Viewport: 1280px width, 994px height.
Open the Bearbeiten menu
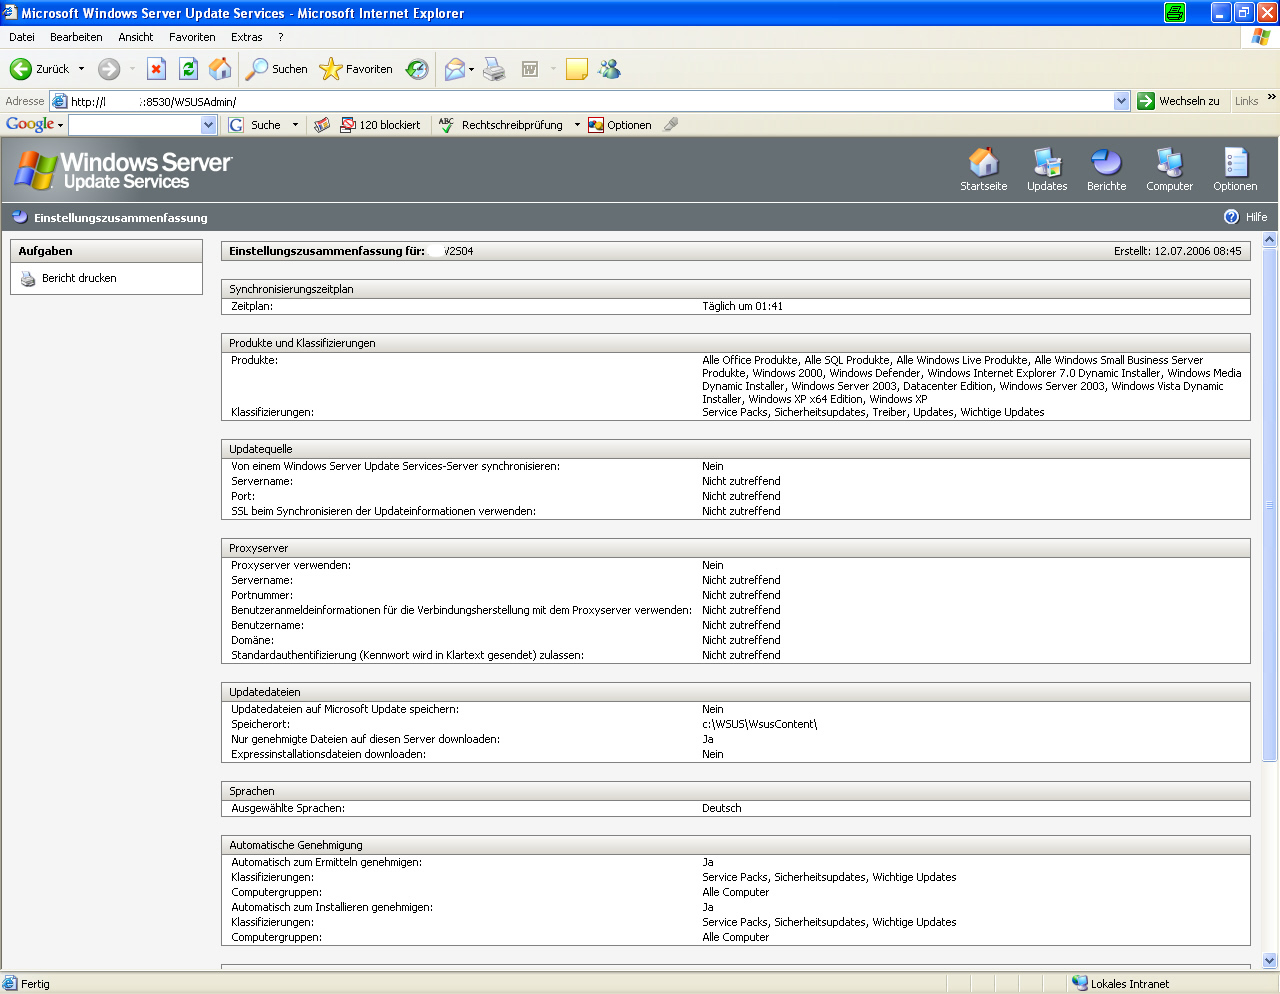coord(76,37)
